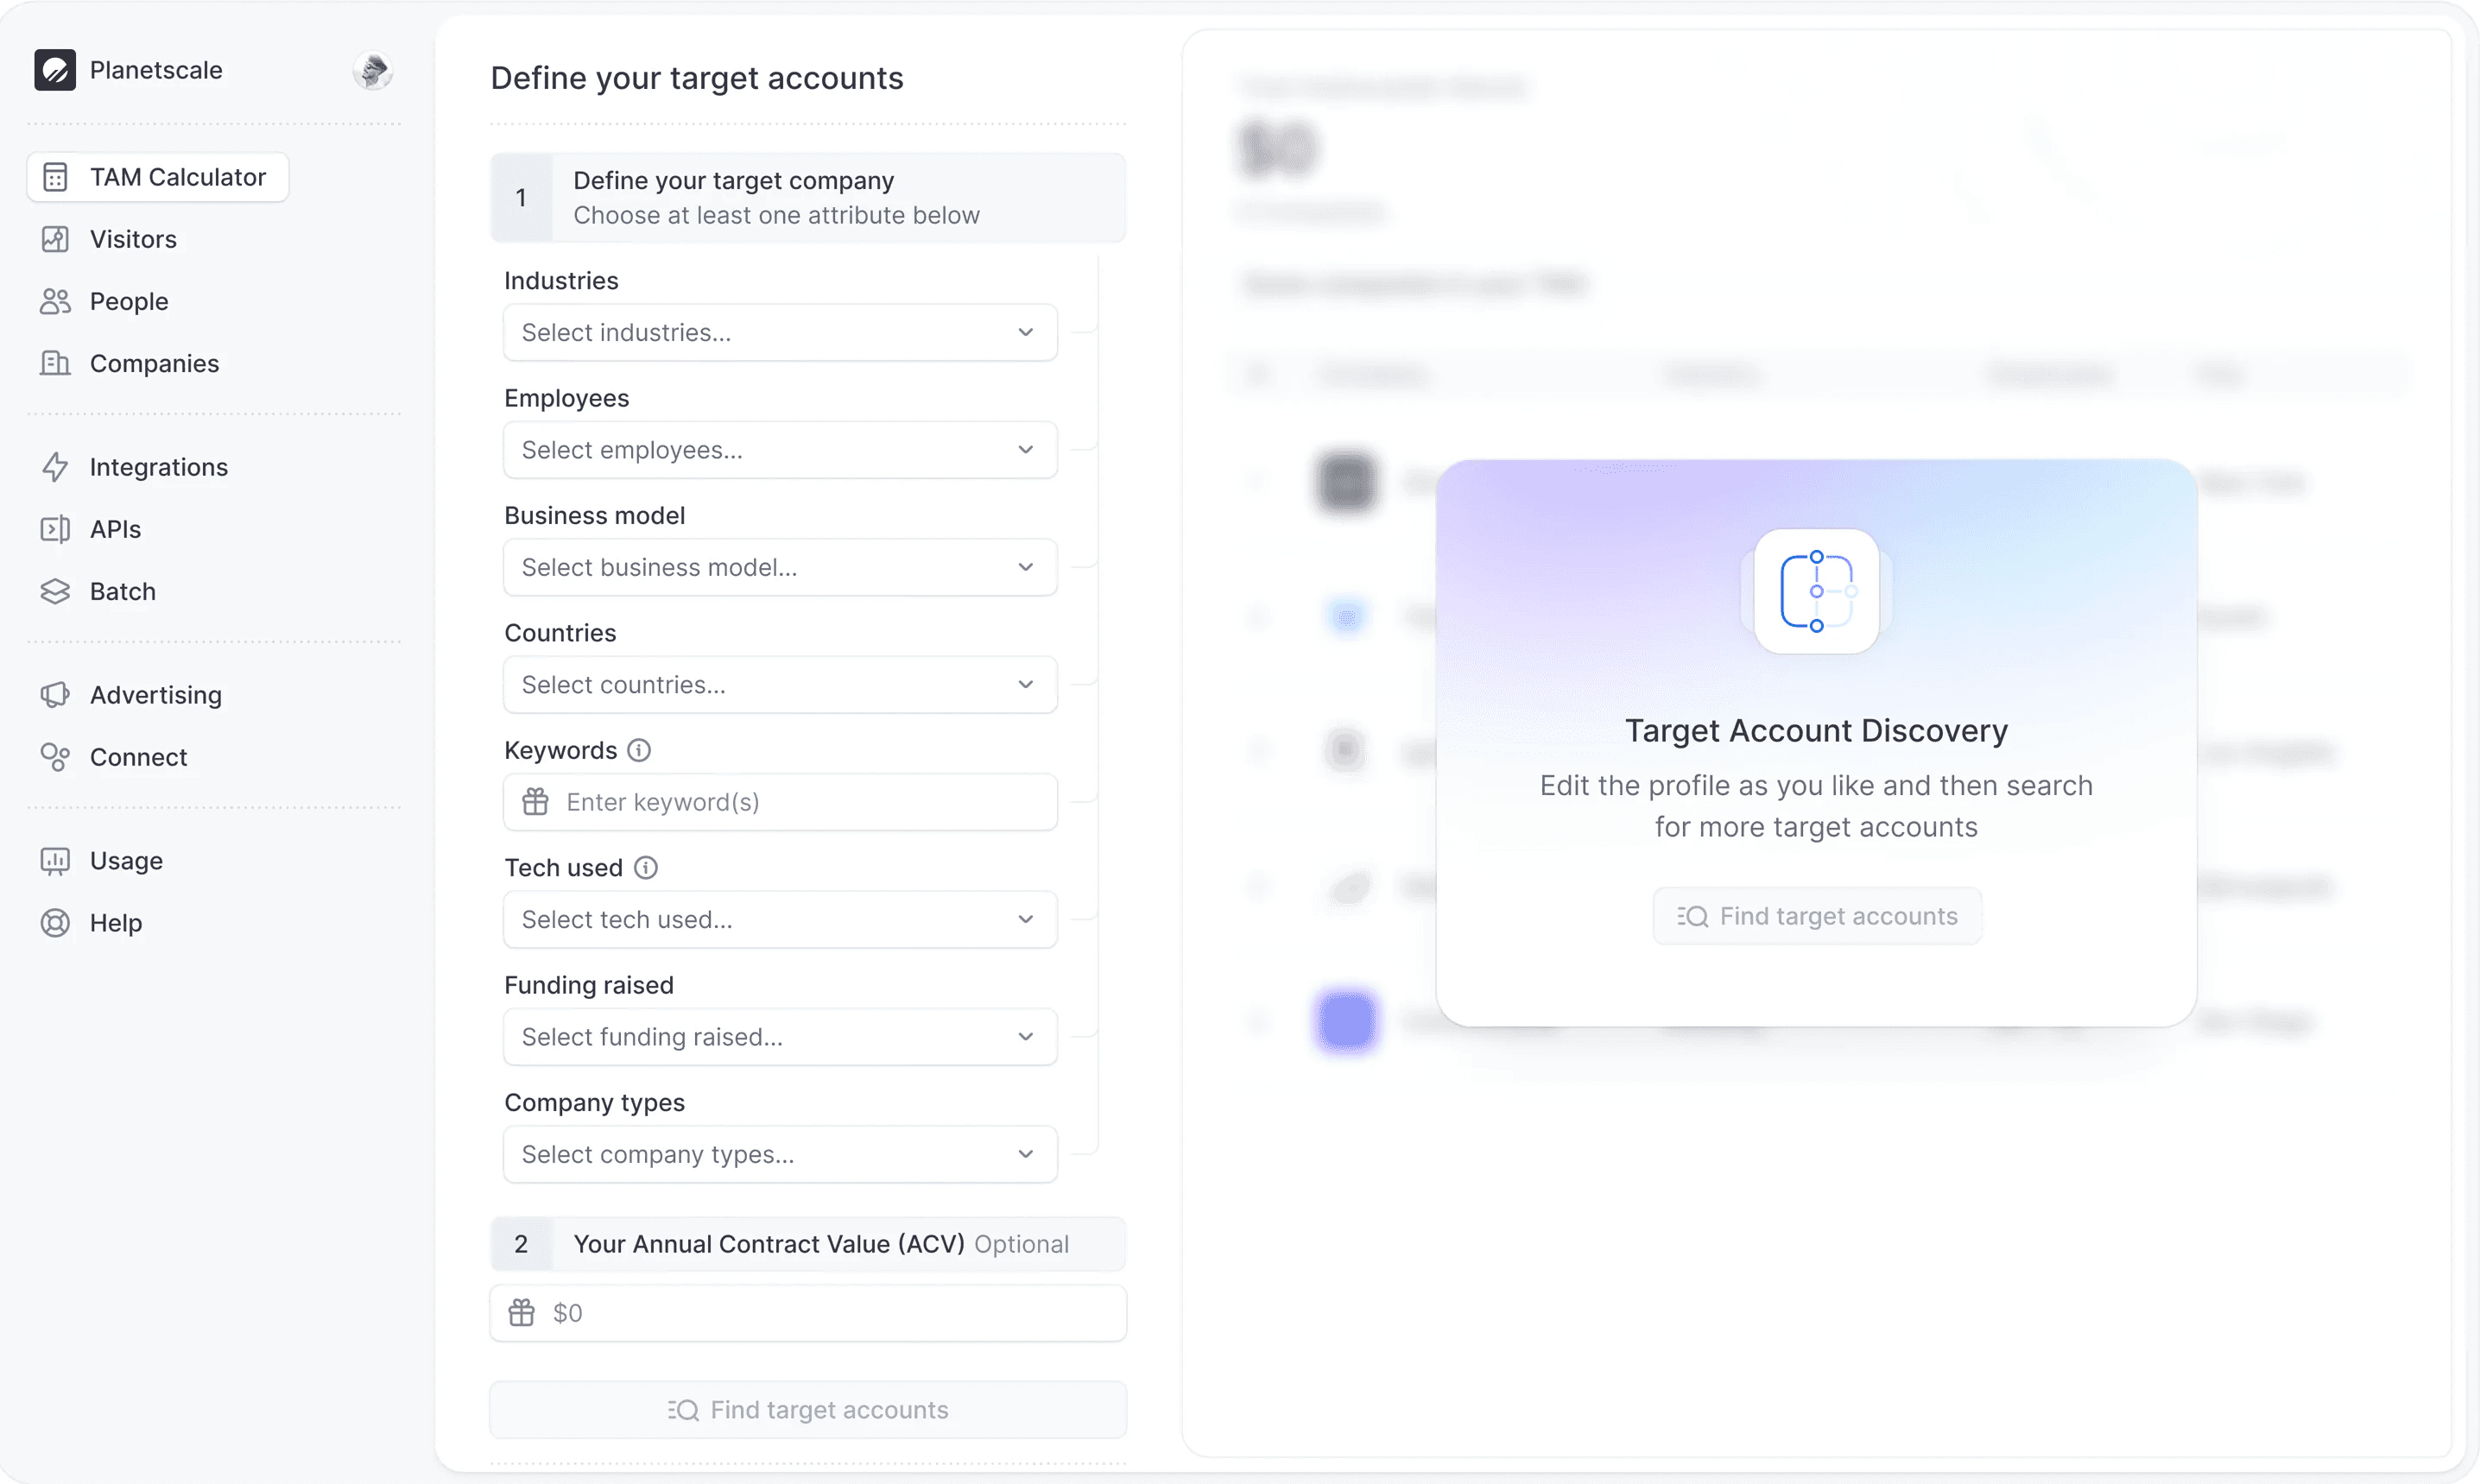Expand the Select industries dropdown
Image resolution: width=2480 pixels, height=1484 pixels.
point(780,332)
